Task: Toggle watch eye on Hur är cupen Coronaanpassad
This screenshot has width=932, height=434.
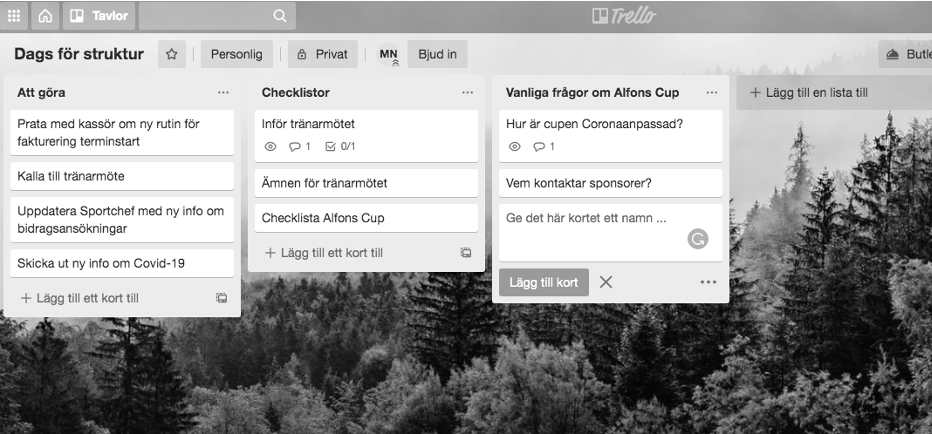Action: point(515,146)
